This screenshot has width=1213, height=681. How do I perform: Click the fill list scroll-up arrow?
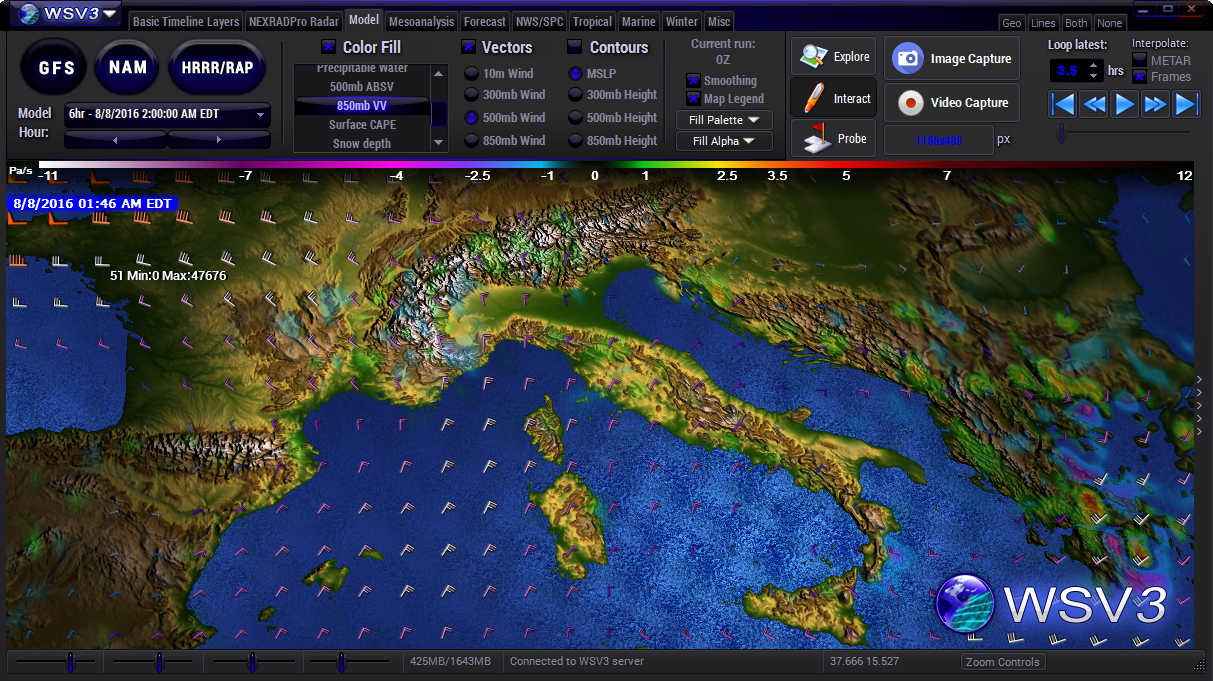click(439, 72)
